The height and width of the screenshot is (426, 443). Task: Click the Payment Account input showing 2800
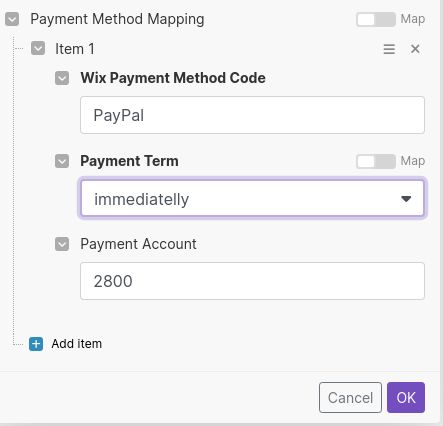pyautogui.click(x=252, y=281)
